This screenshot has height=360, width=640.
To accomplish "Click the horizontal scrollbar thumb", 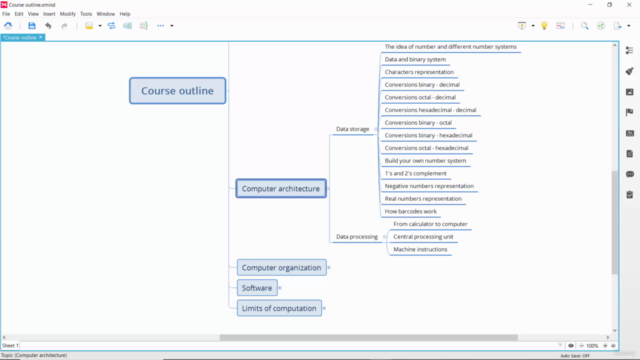I will click(369, 338).
